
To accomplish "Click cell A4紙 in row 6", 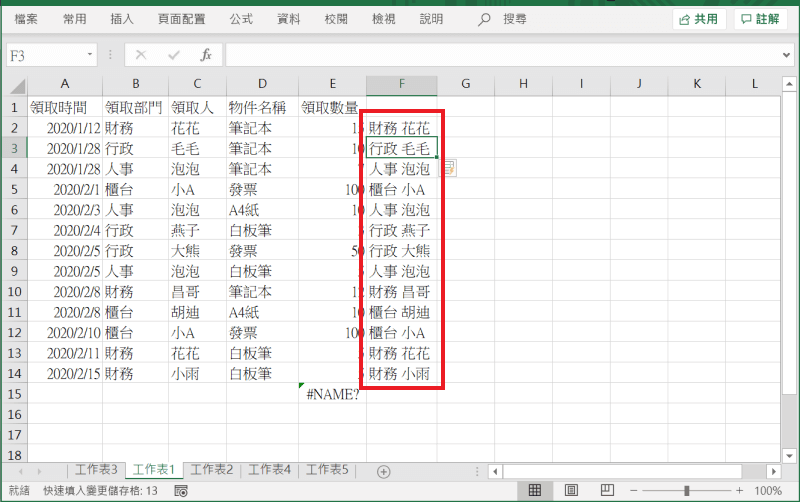I will click(262, 210).
